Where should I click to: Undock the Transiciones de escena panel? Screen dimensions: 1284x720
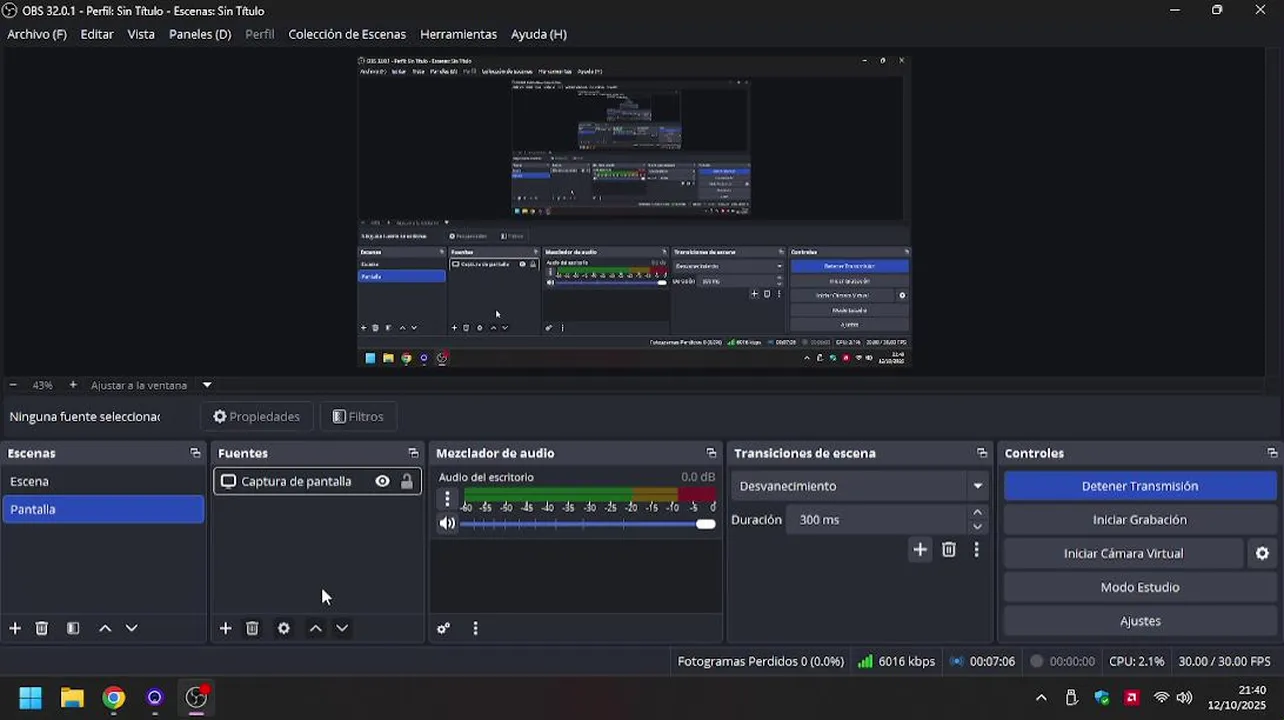coord(982,453)
